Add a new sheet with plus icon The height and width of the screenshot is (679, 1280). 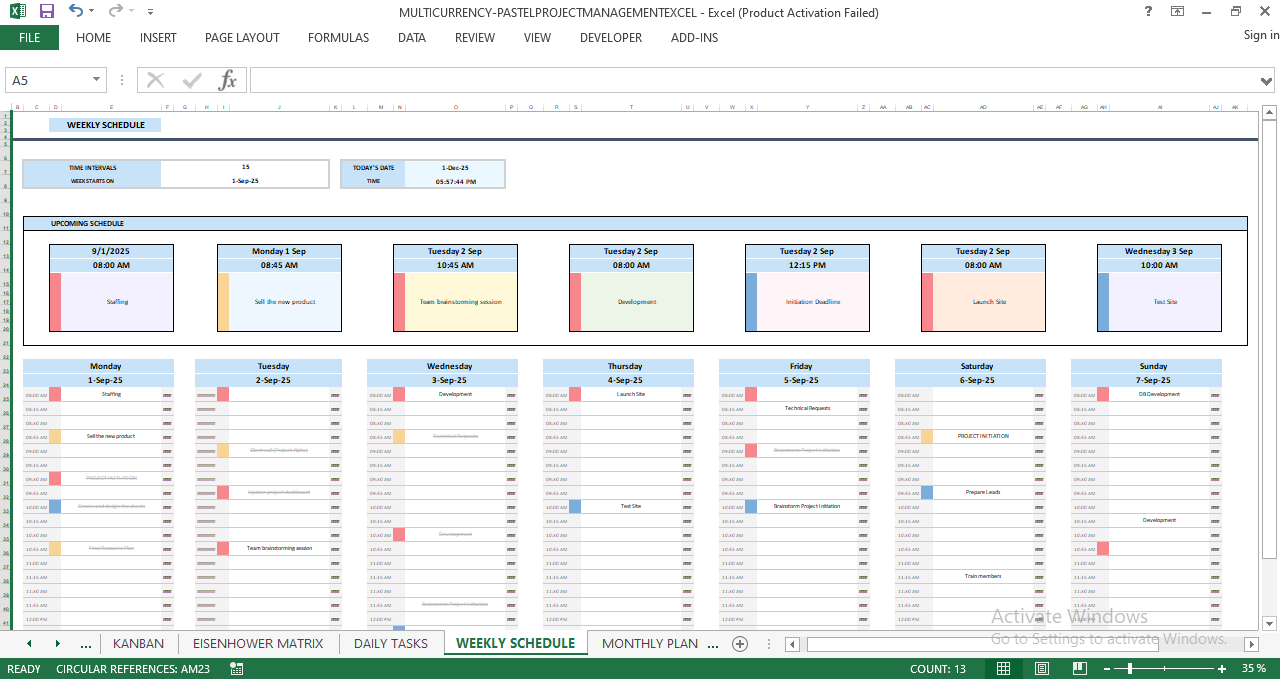[740, 644]
